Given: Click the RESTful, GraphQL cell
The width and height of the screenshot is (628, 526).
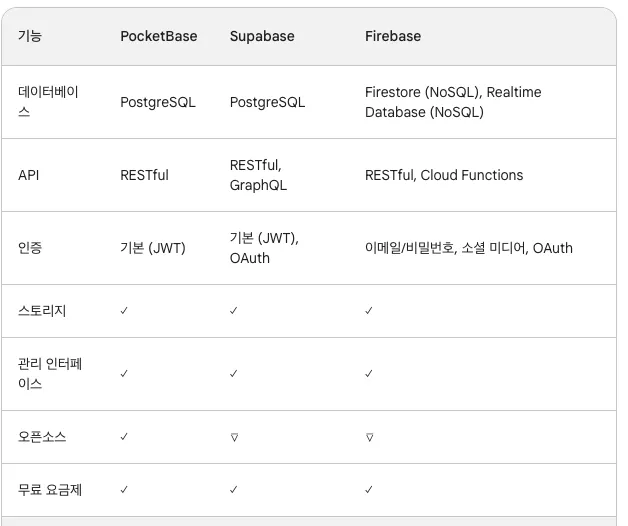Looking at the screenshot, I should click(x=258, y=175).
